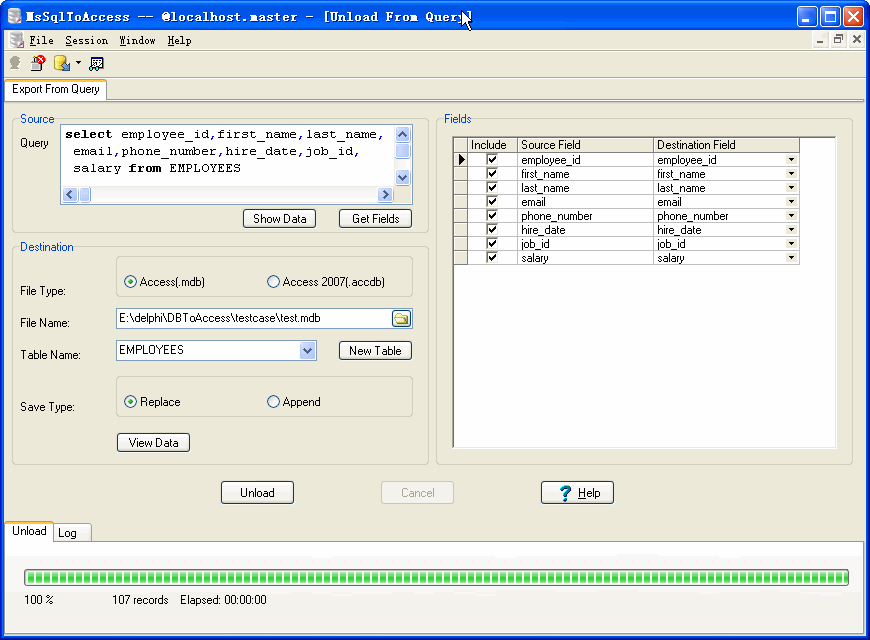
Task: Open employee_id destination field dropdown
Action: click(791, 160)
